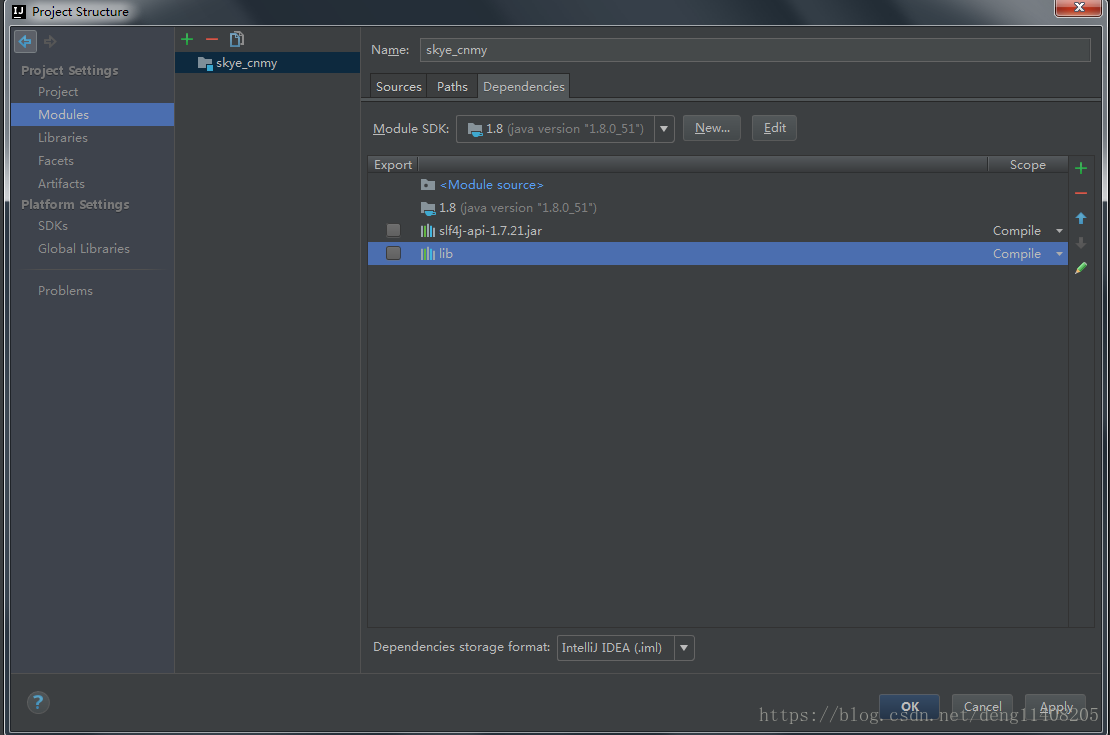
Task: Edit dependency with the pencil icon
Action: (1081, 268)
